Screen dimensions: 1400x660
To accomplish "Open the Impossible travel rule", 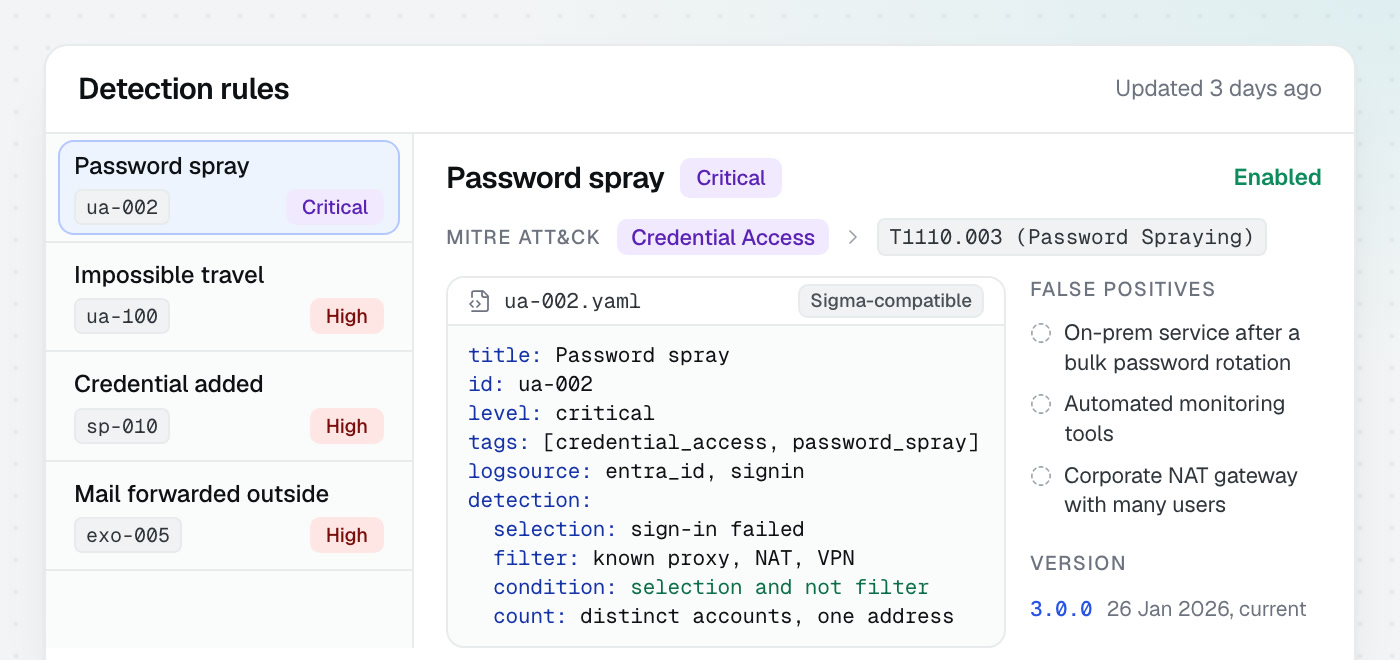I will (x=229, y=297).
